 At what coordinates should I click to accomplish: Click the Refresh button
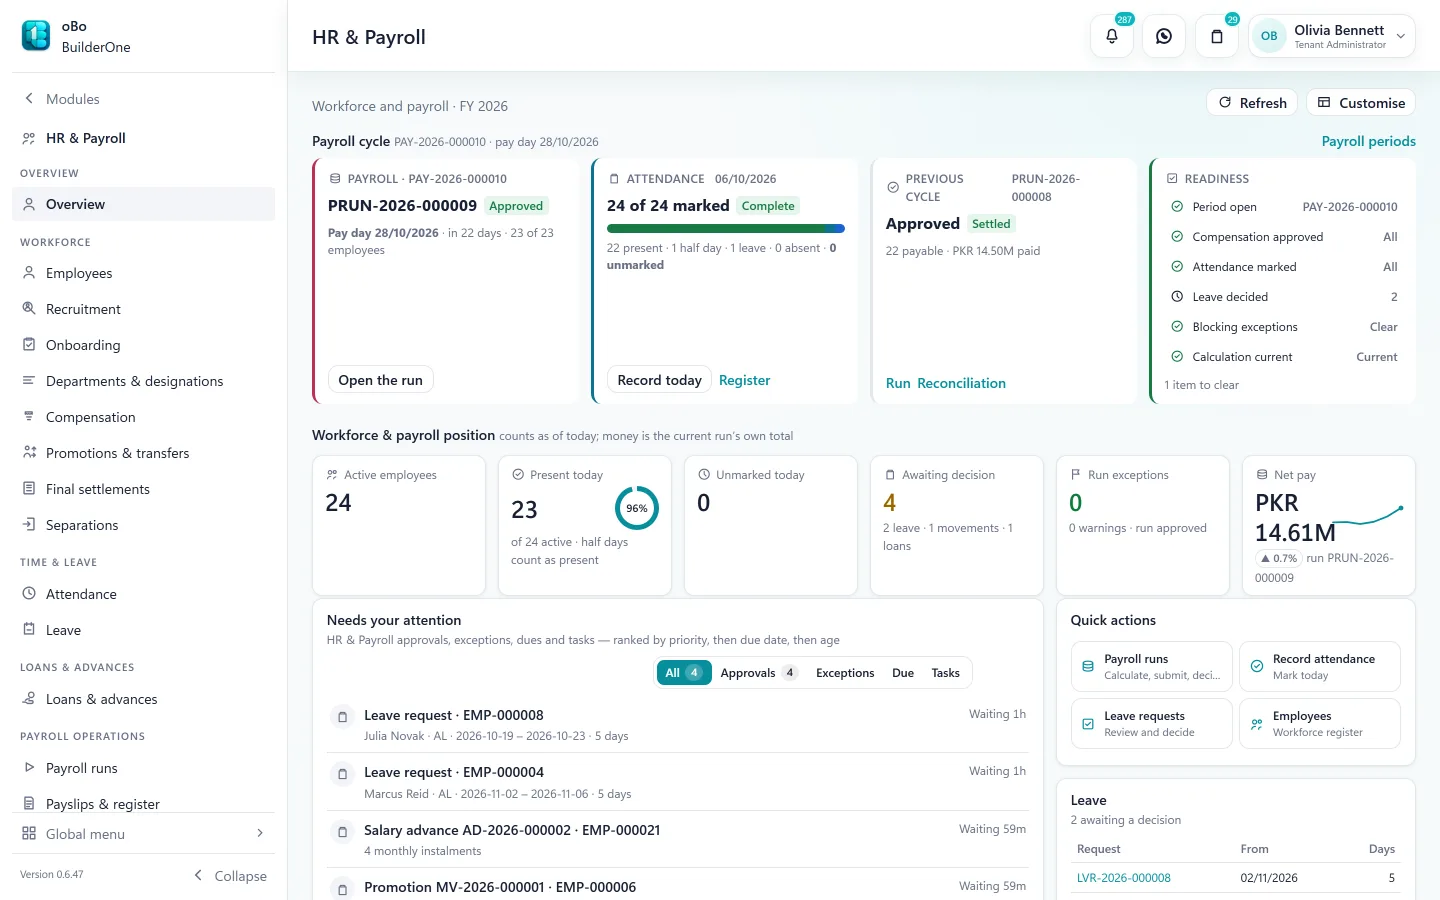[x=1252, y=103]
